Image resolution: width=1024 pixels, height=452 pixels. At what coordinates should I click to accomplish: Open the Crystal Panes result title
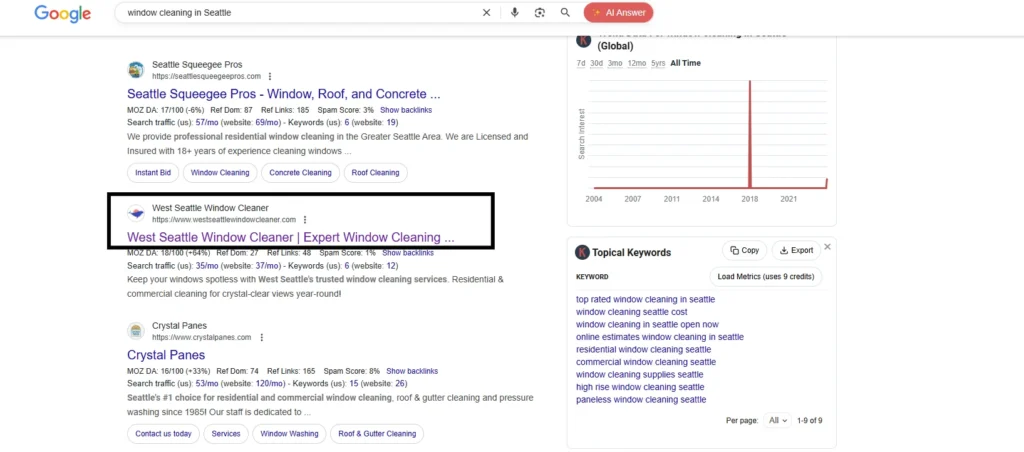point(166,355)
